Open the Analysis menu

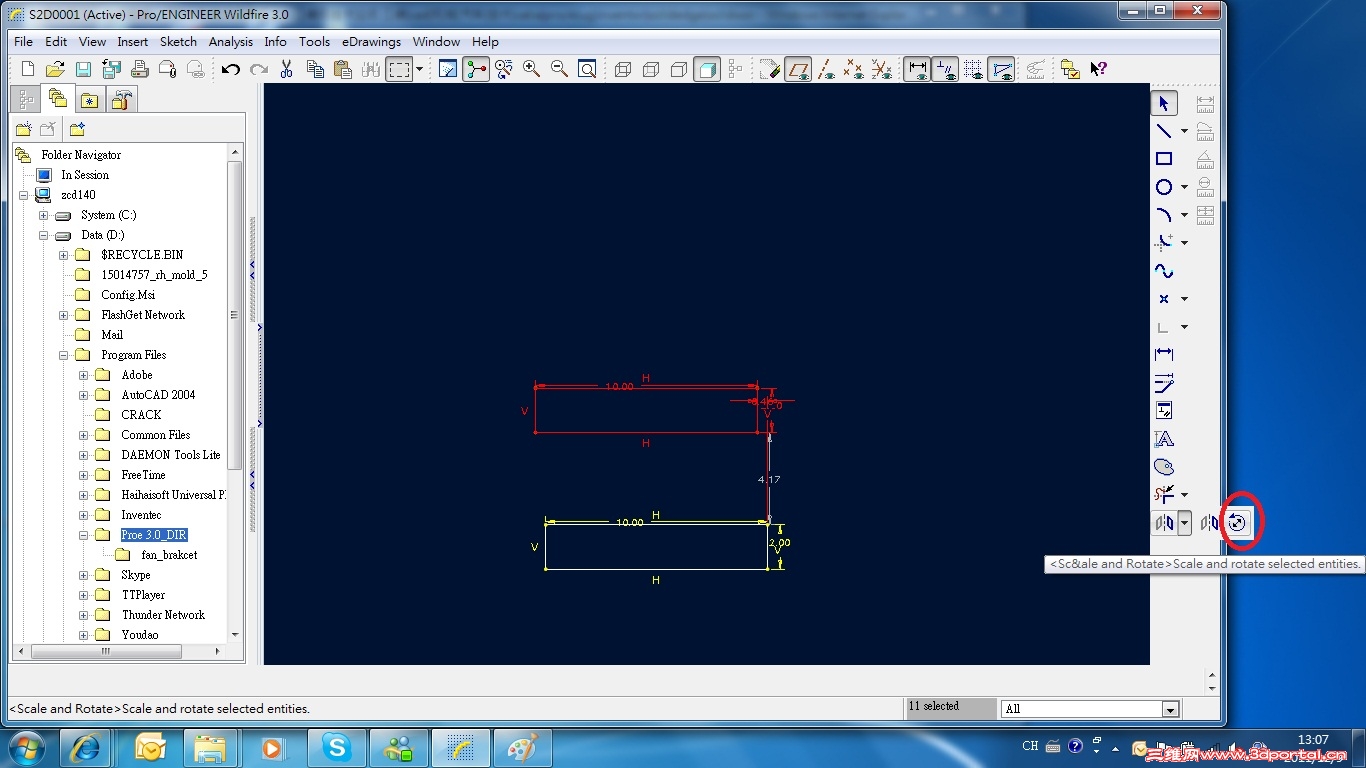click(230, 42)
